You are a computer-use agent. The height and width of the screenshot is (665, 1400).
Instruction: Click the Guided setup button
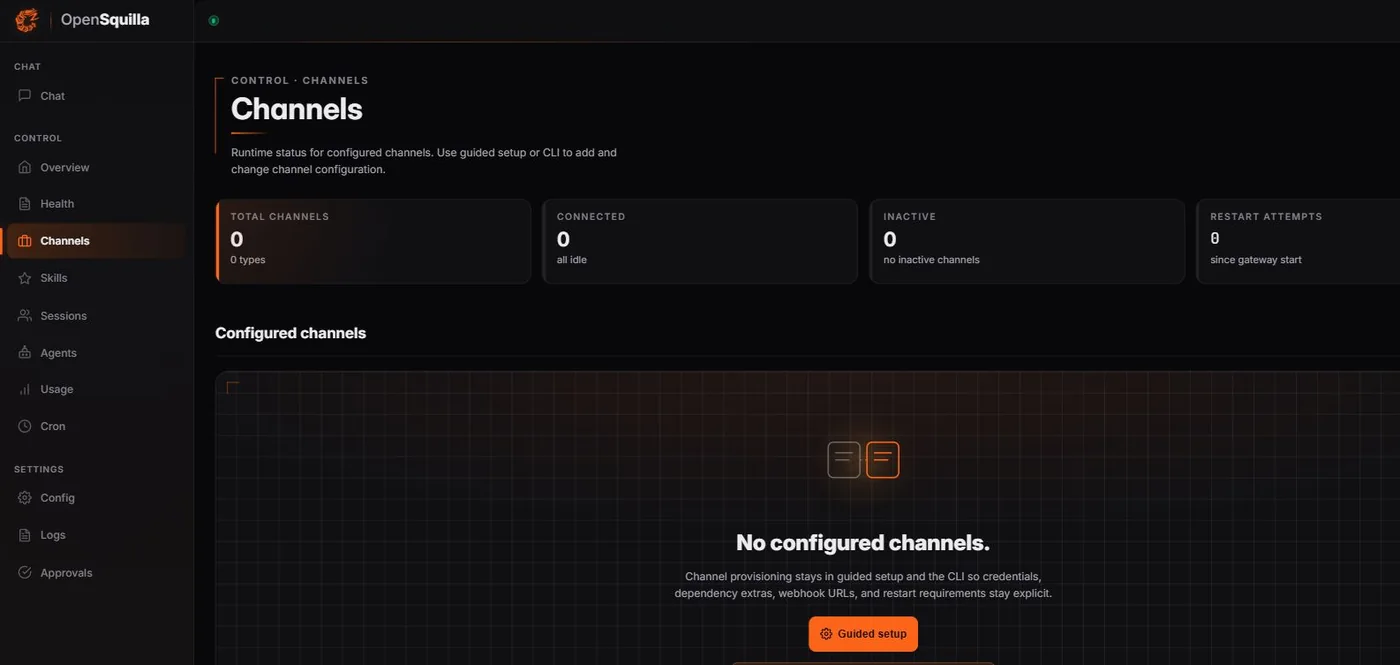click(x=863, y=634)
